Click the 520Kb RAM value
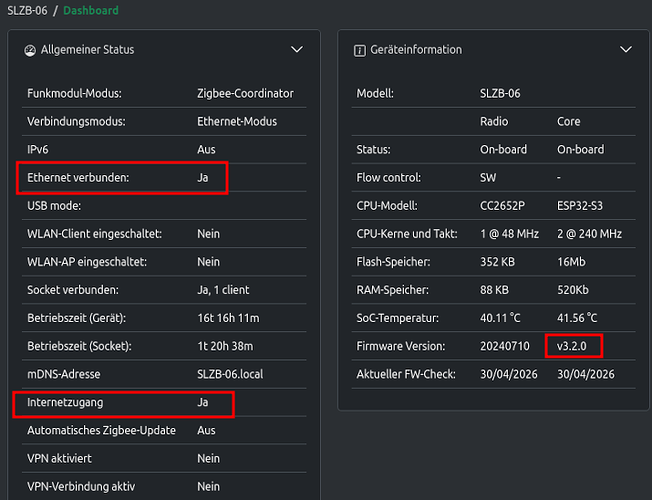This screenshot has width=652, height=500. [x=573, y=290]
